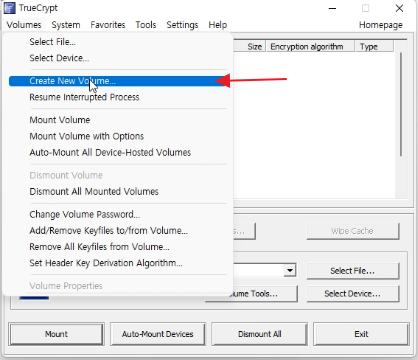Open Change Volume Password... entry
This screenshot has height=360, width=418.
[x=84, y=214]
